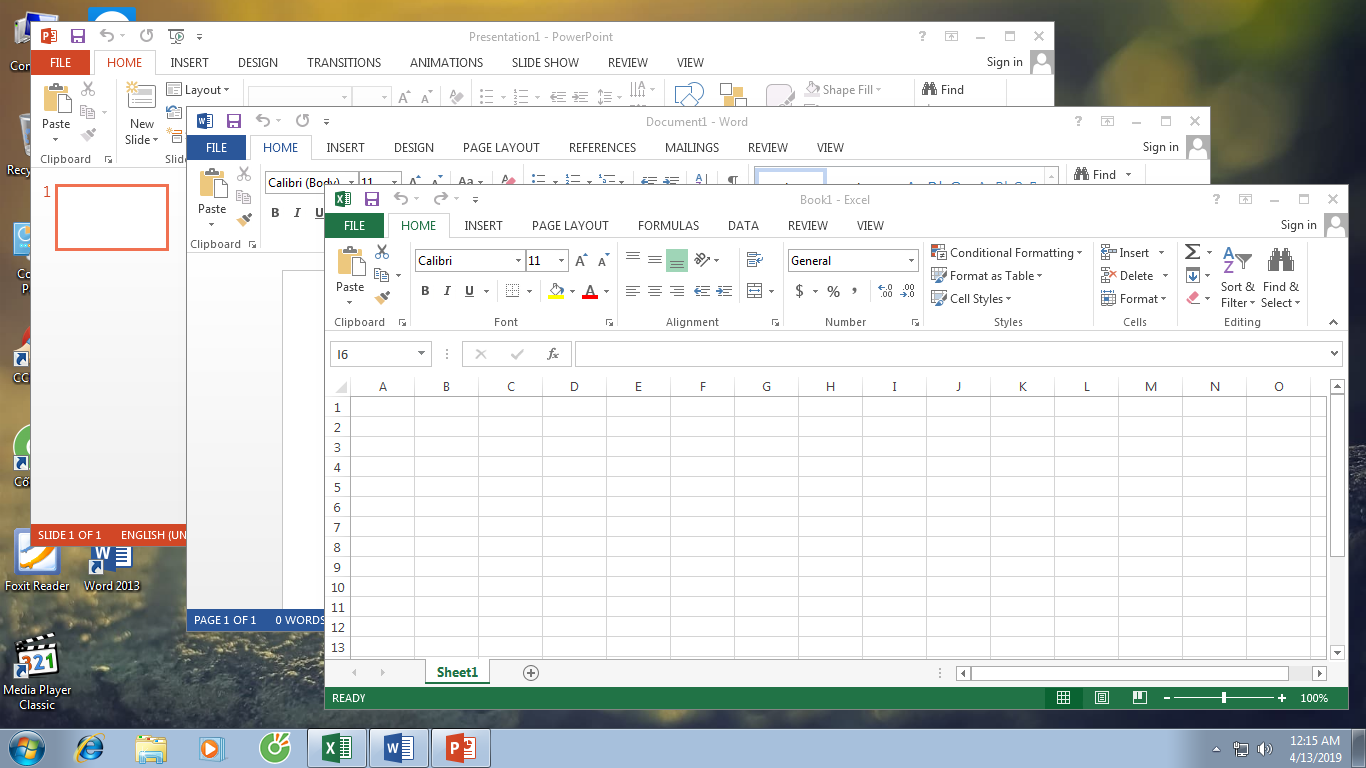Add a new sheet with plus icon
The width and height of the screenshot is (1366, 768).
(531, 673)
